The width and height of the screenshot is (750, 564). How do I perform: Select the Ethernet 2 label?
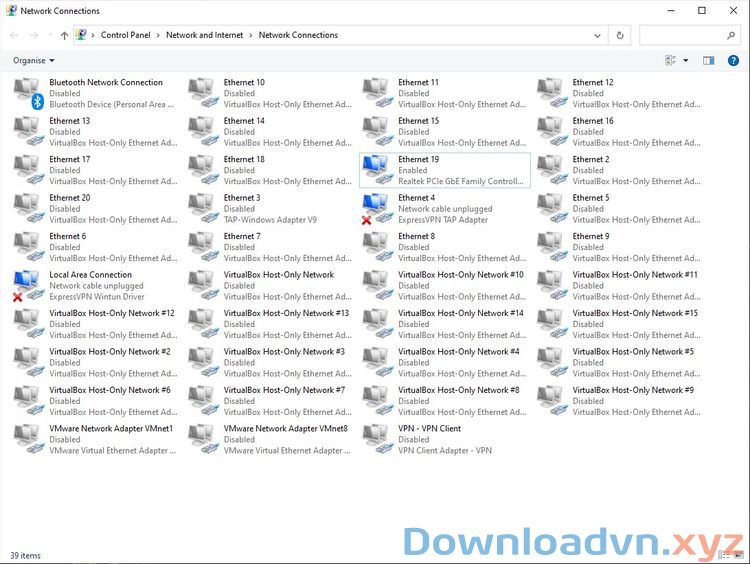[591, 159]
